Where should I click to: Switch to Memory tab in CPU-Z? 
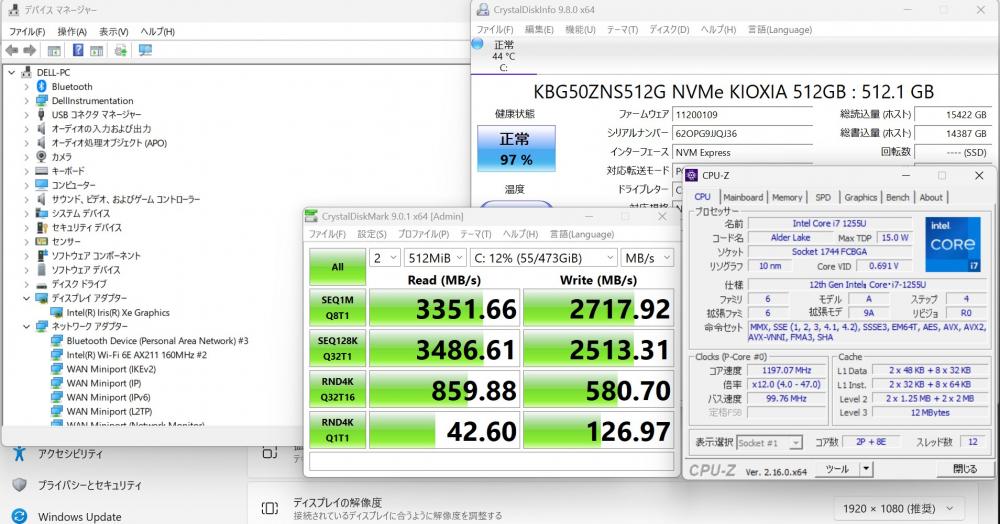[787, 197]
